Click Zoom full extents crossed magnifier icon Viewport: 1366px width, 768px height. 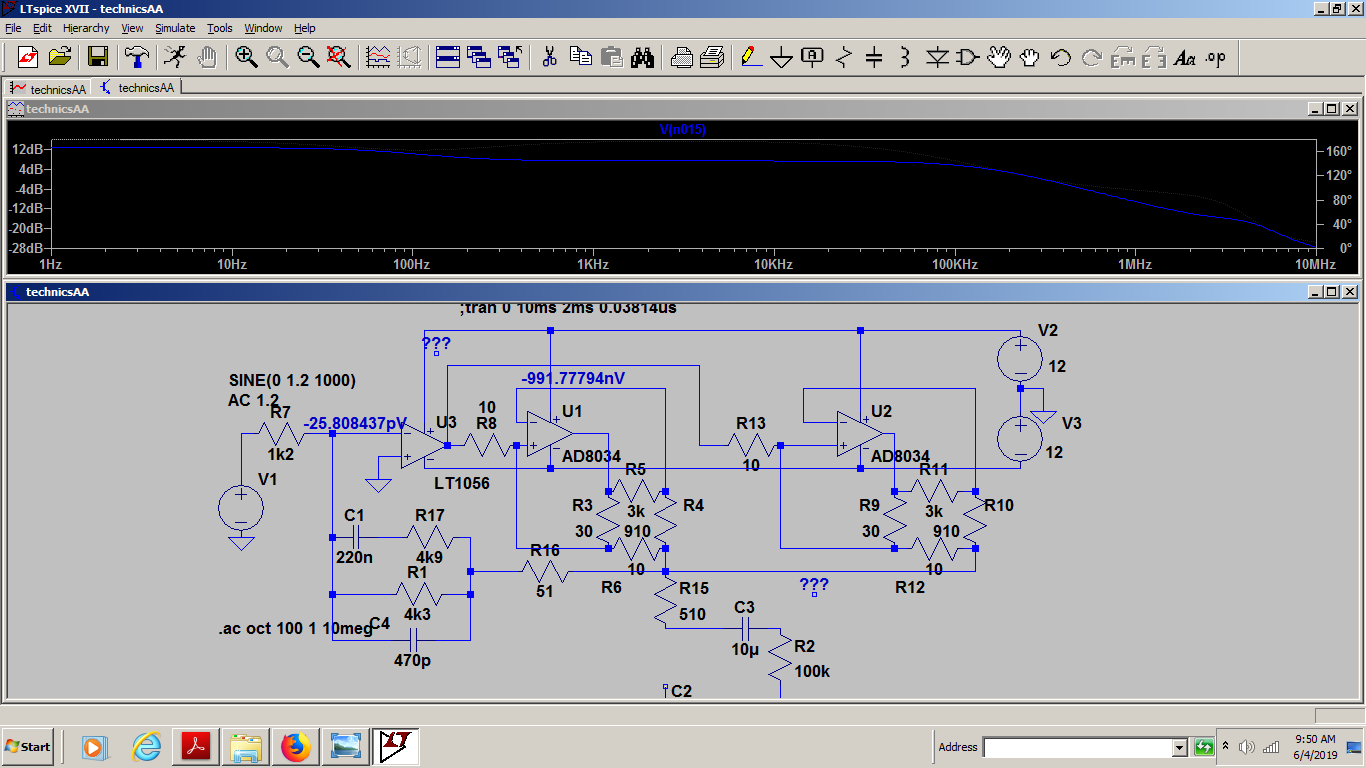point(339,56)
